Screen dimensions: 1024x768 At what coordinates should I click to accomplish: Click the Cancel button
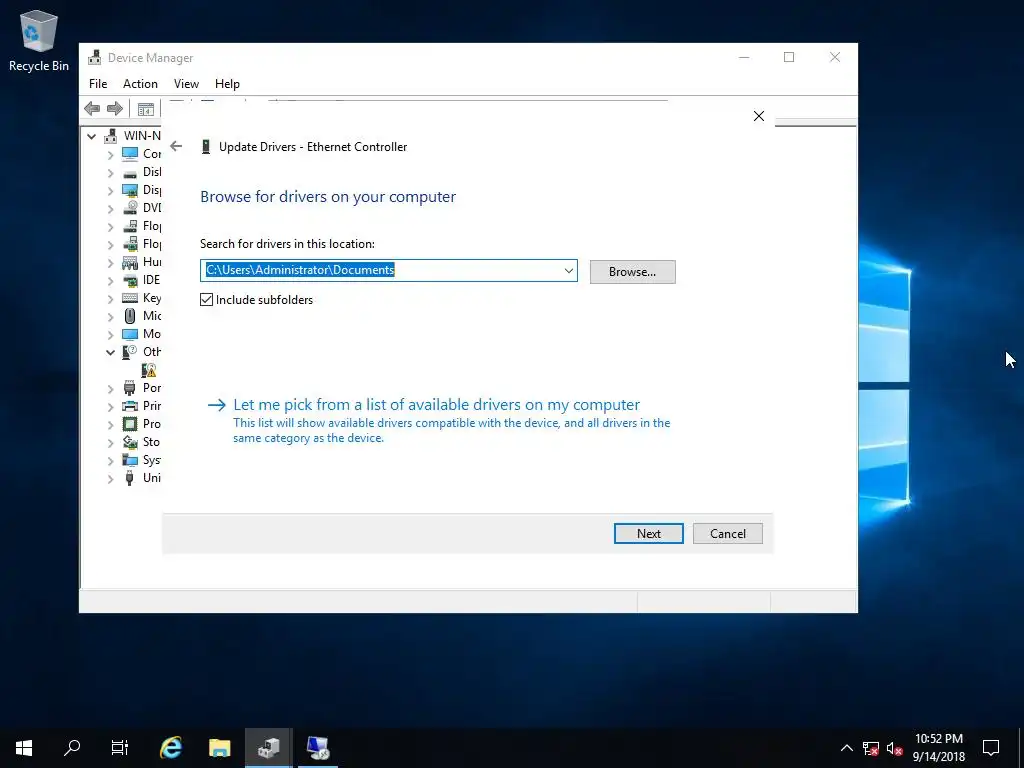click(728, 534)
